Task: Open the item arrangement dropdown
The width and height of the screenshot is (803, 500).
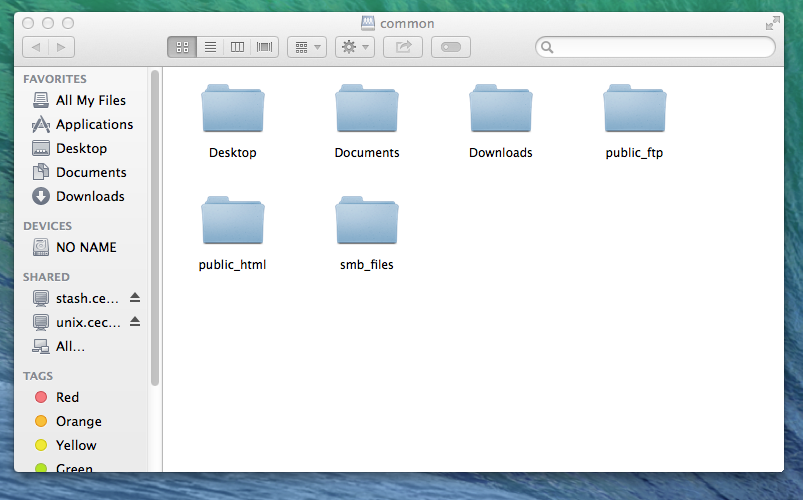Action: [307, 47]
